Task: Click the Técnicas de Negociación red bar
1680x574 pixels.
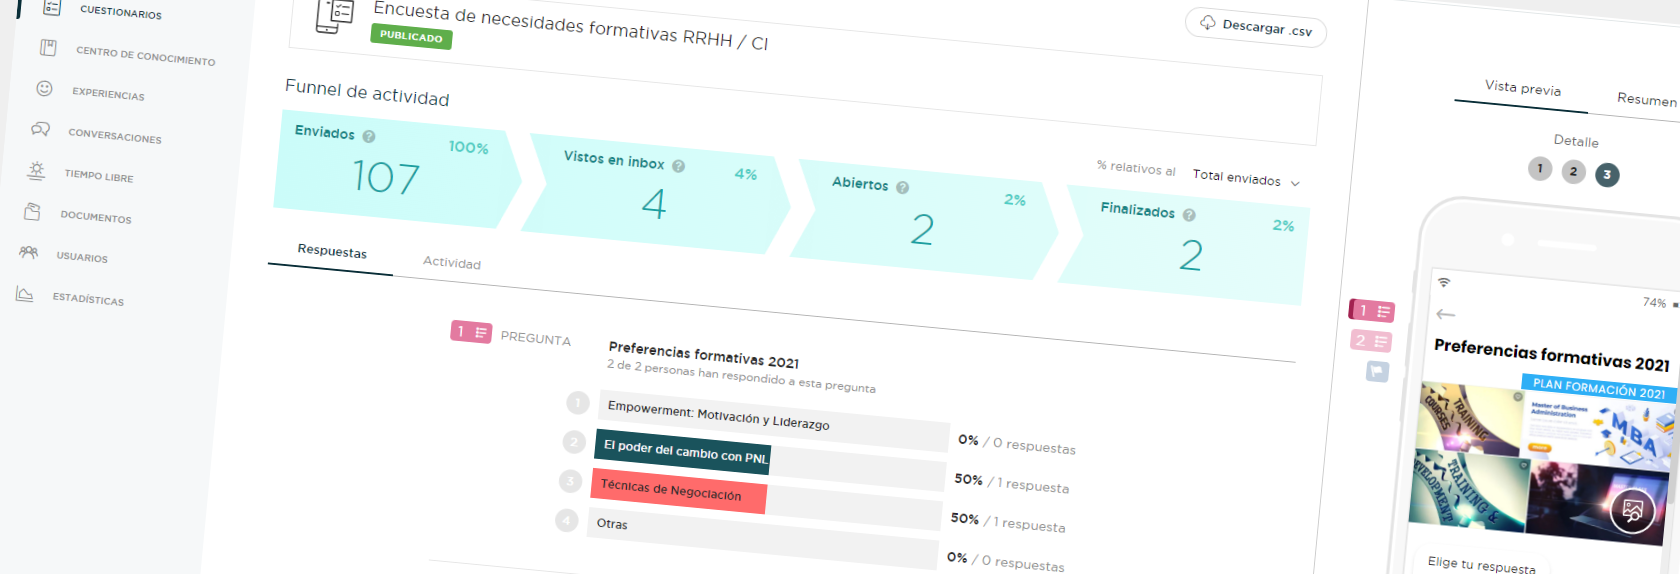Action: click(679, 490)
